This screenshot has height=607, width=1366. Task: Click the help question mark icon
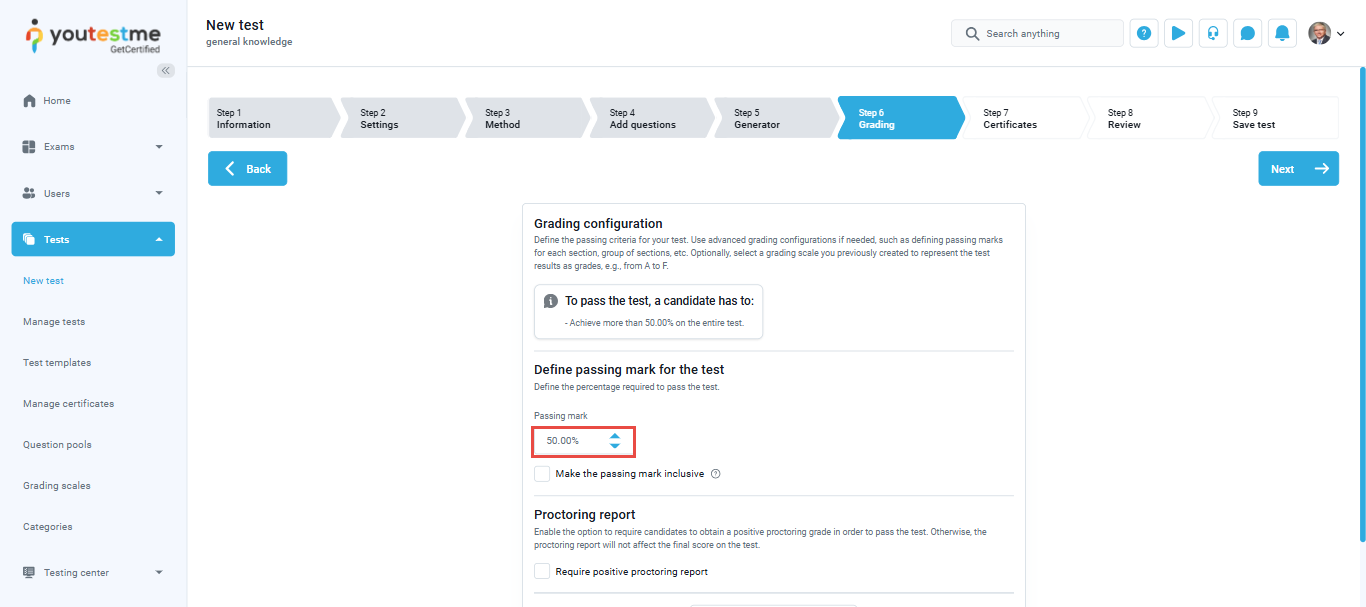1144,33
